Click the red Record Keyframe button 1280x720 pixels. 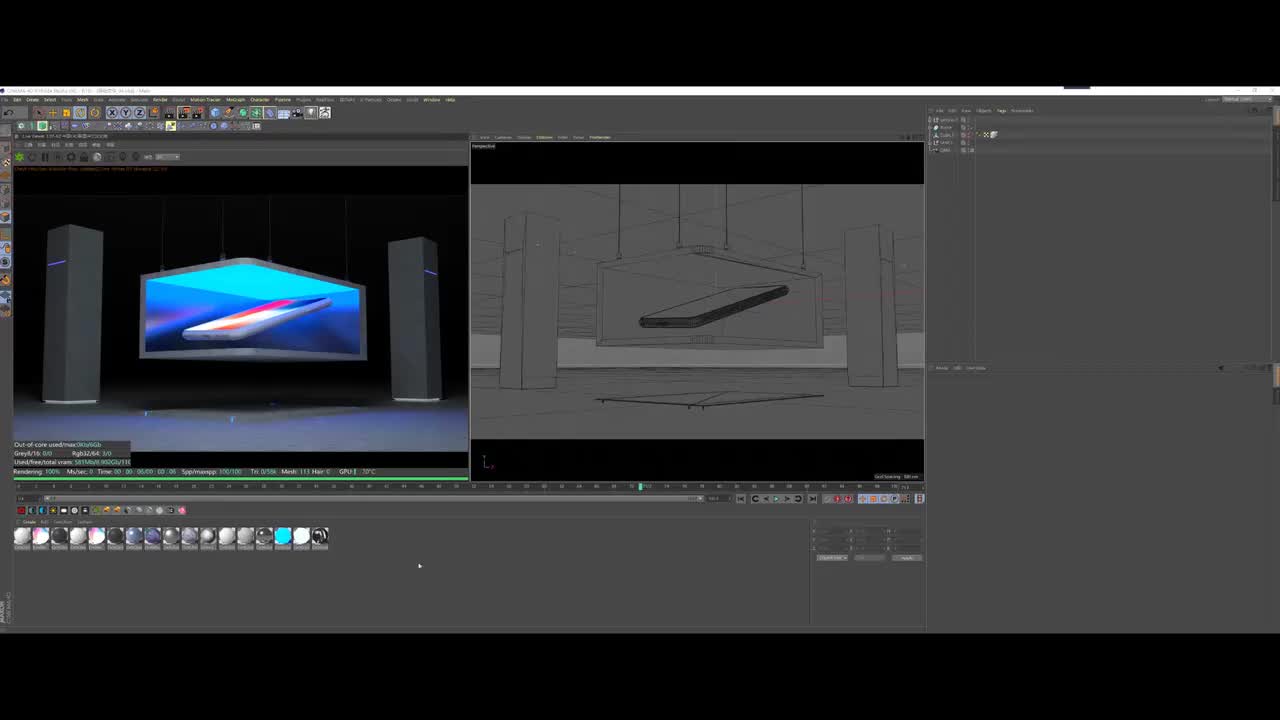point(838,499)
